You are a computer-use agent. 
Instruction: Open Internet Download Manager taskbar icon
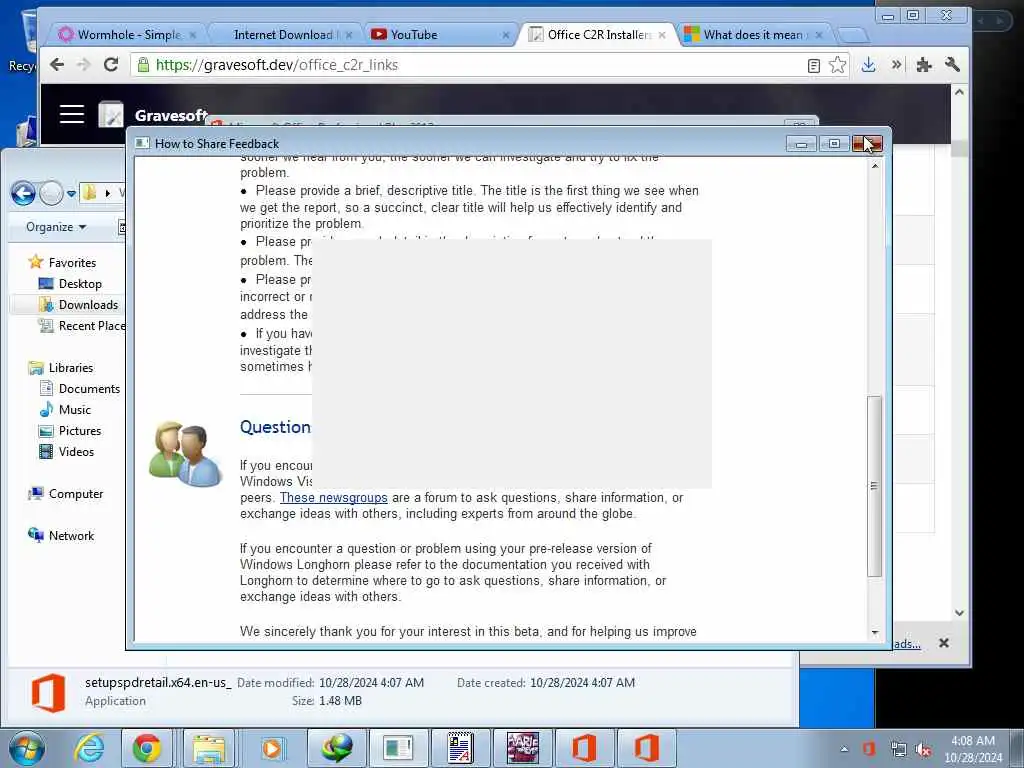point(336,748)
